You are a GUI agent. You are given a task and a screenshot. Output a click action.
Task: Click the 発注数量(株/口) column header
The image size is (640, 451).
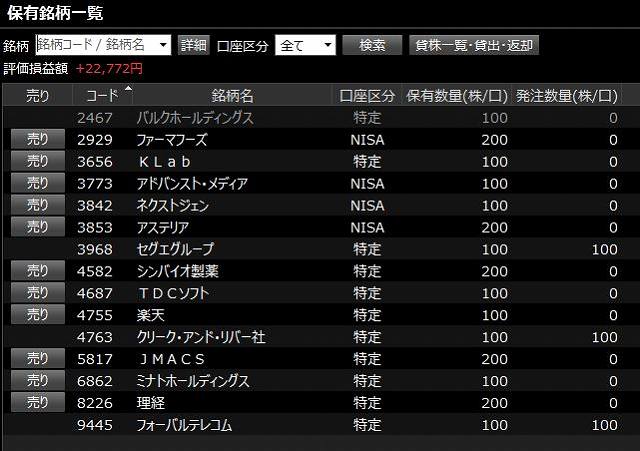click(x=567, y=96)
